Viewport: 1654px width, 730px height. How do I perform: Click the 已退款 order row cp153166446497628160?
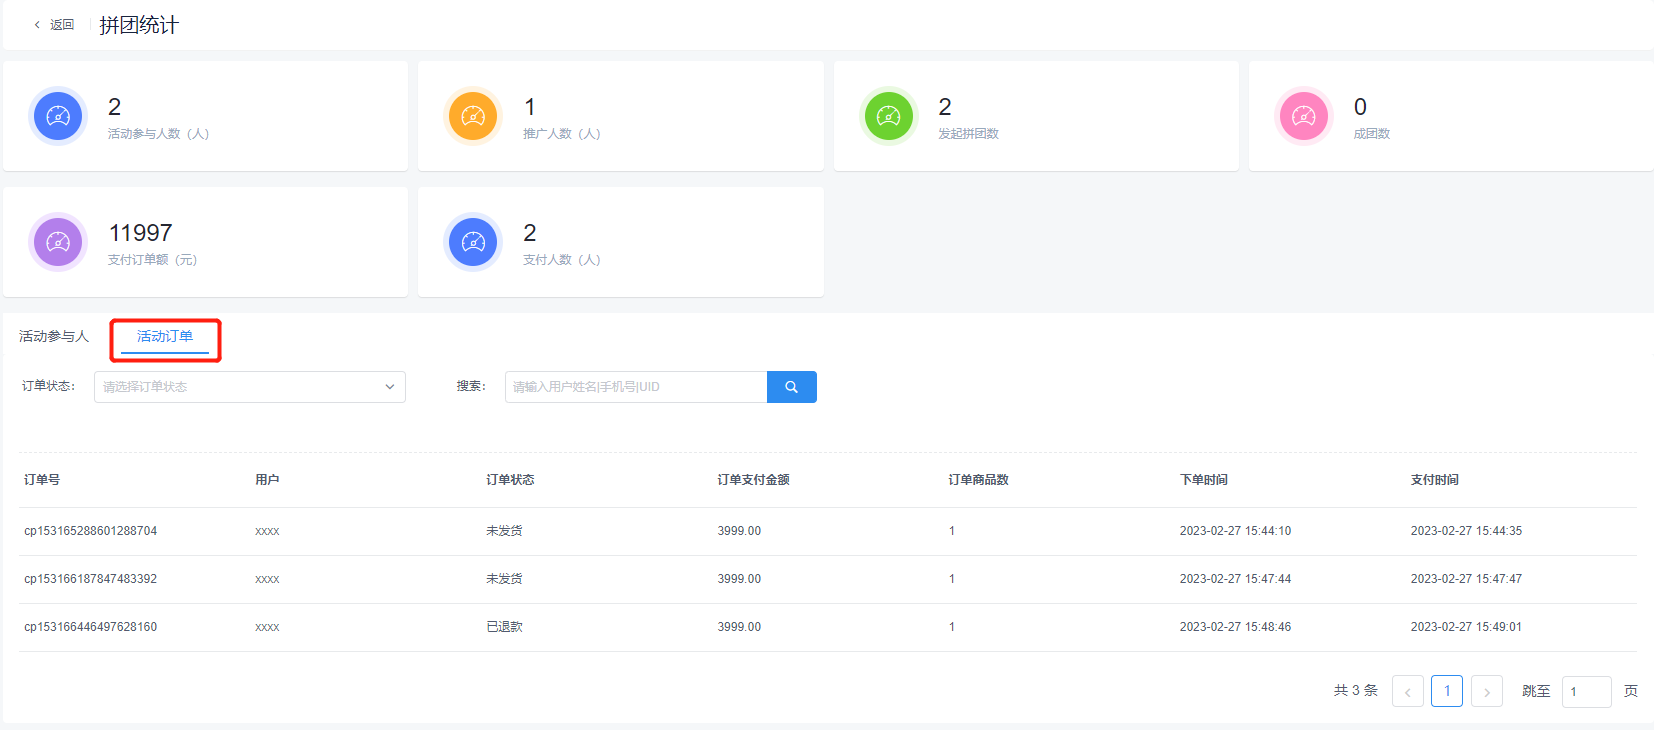tap(91, 627)
